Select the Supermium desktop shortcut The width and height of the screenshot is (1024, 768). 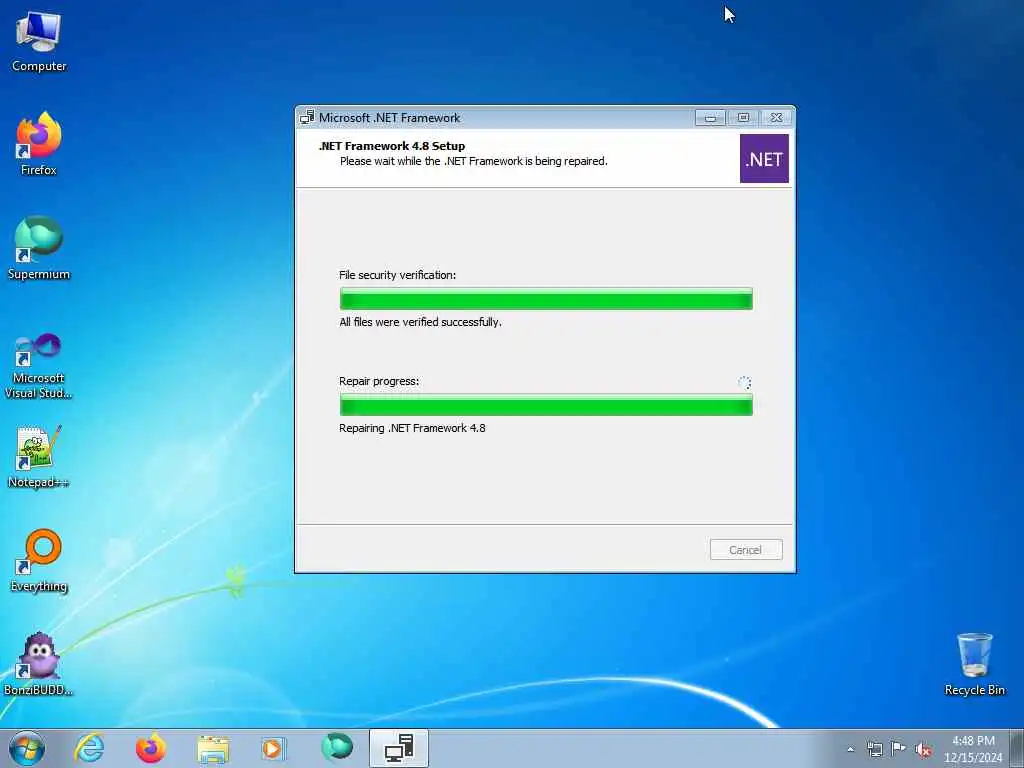pyautogui.click(x=39, y=248)
